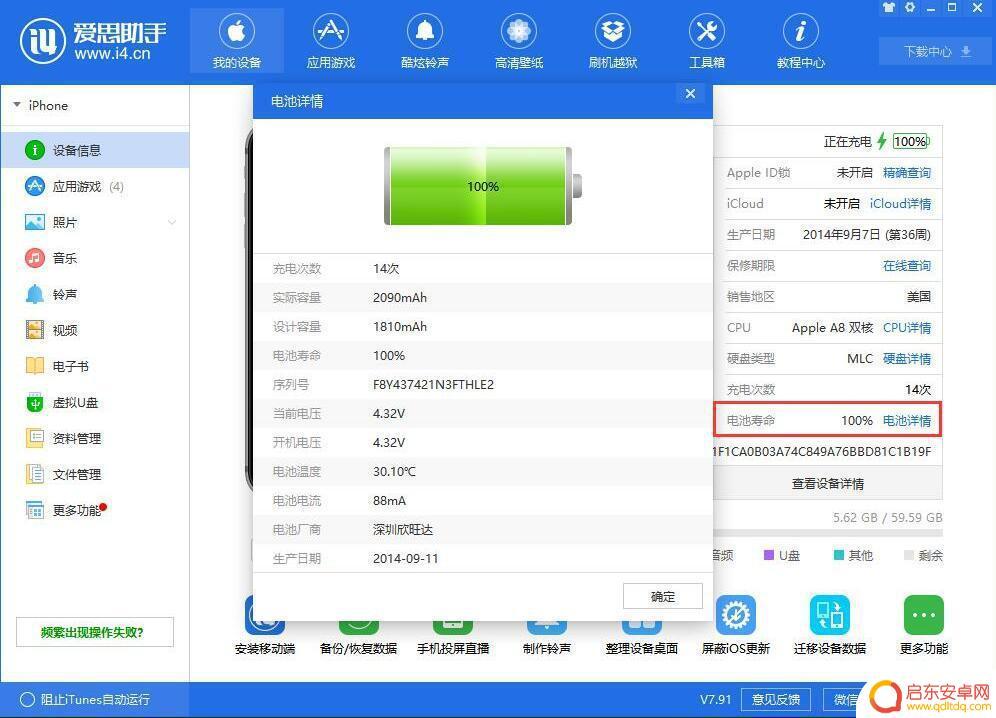This screenshot has width=996, height=718.
Task: Click the shirt skin icon in title bar
Action: click(x=889, y=8)
